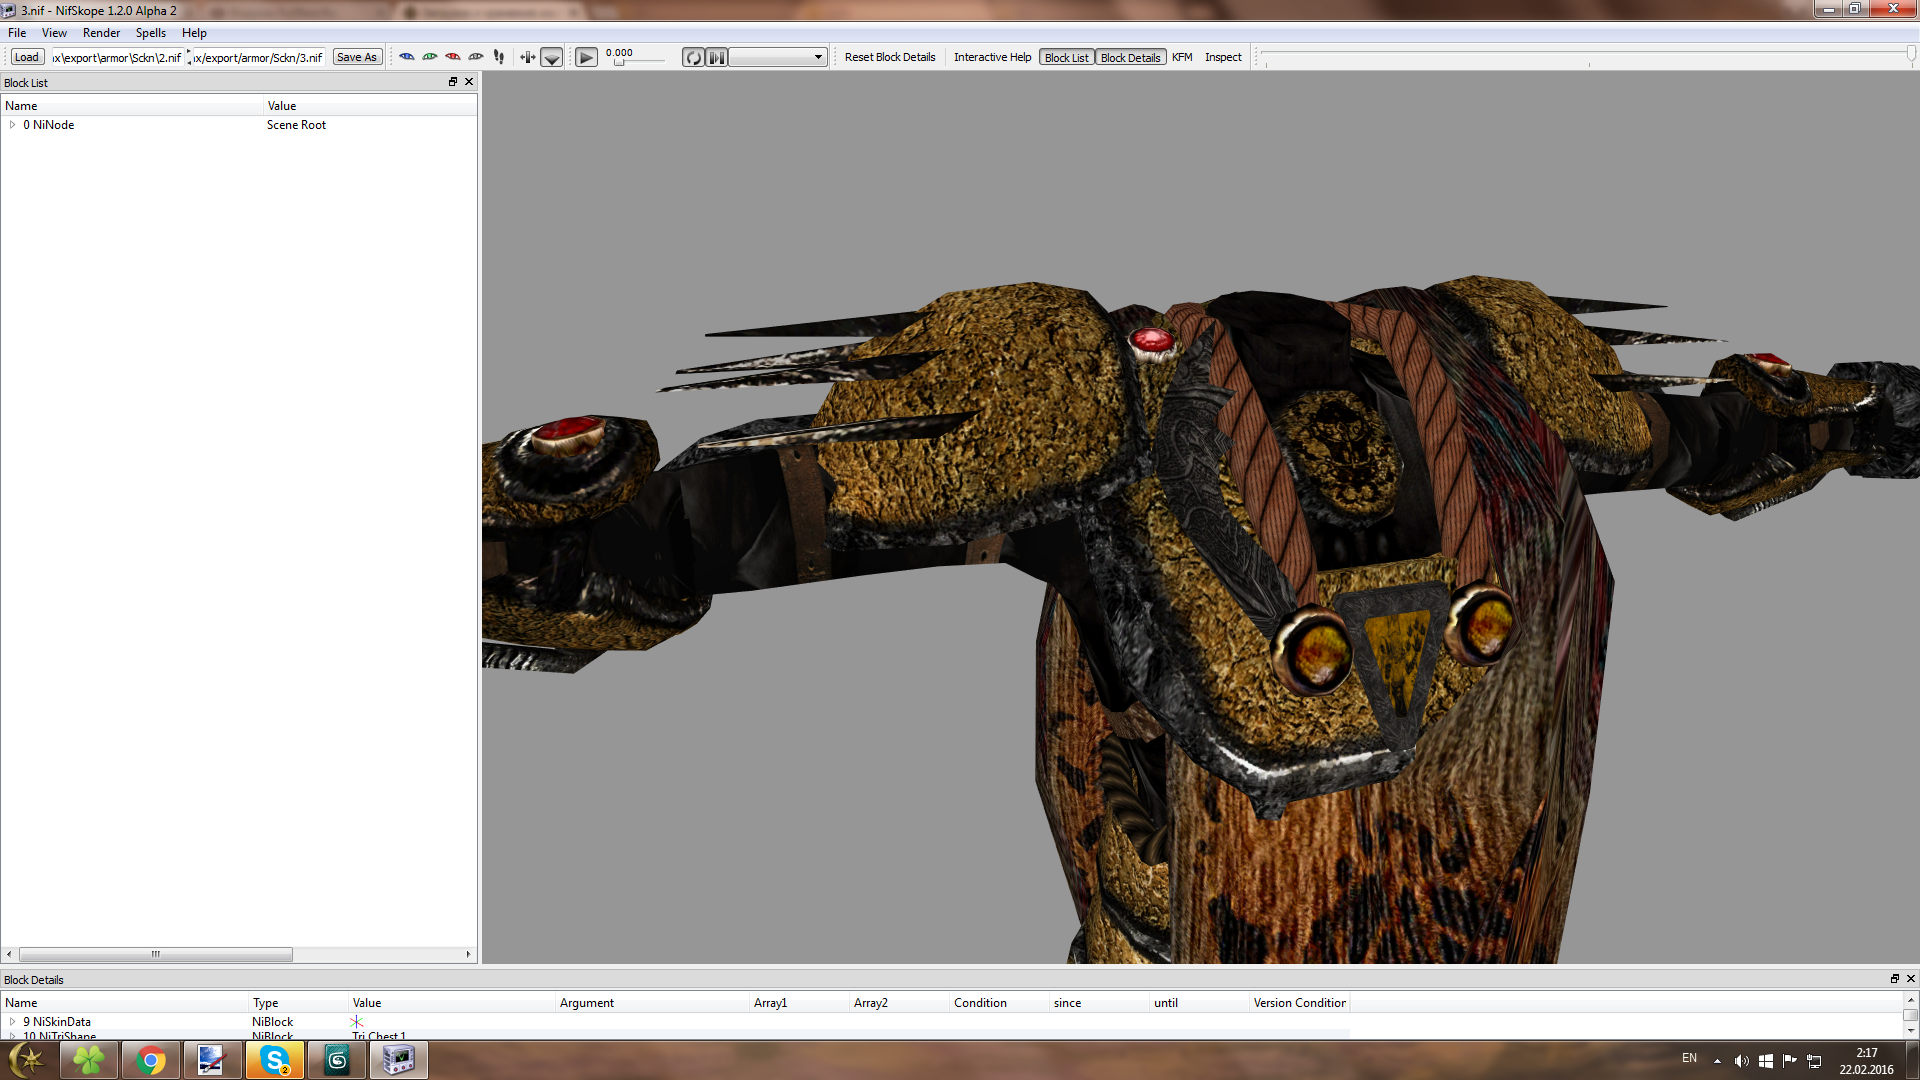
Task: Toggle KFM panel
Action: 1182,57
